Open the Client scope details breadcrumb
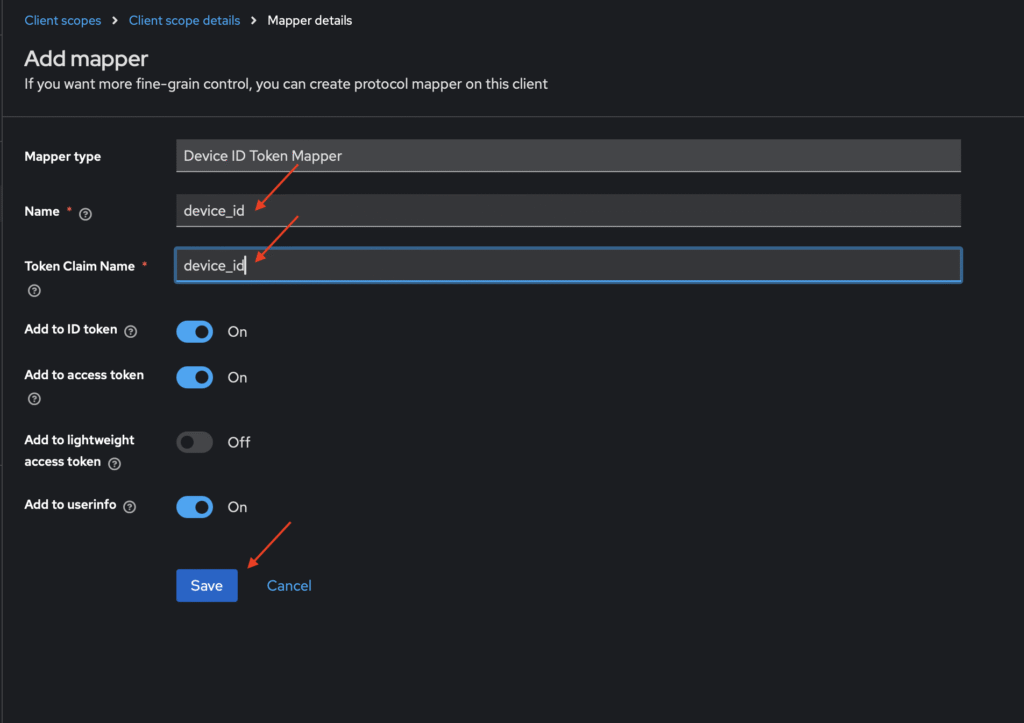 pyautogui.click(x=184, y=20)
